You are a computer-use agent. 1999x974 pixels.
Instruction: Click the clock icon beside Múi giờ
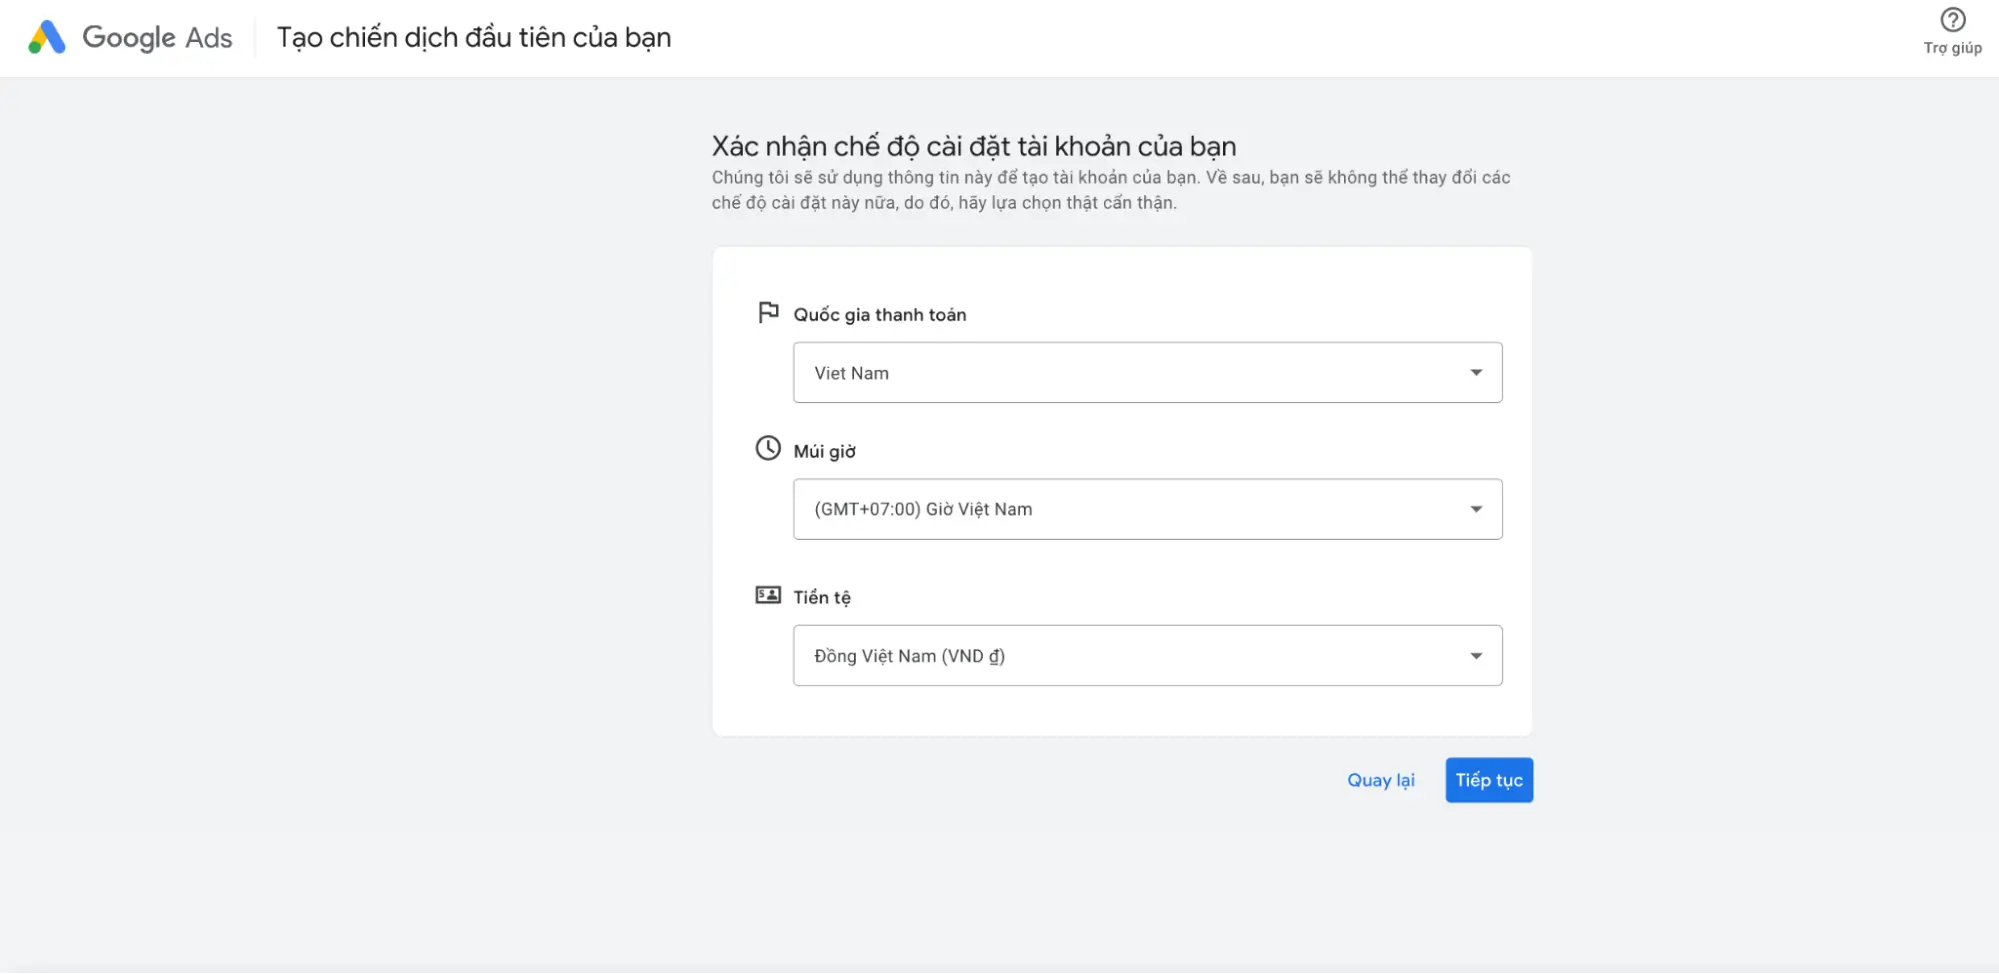768,448
